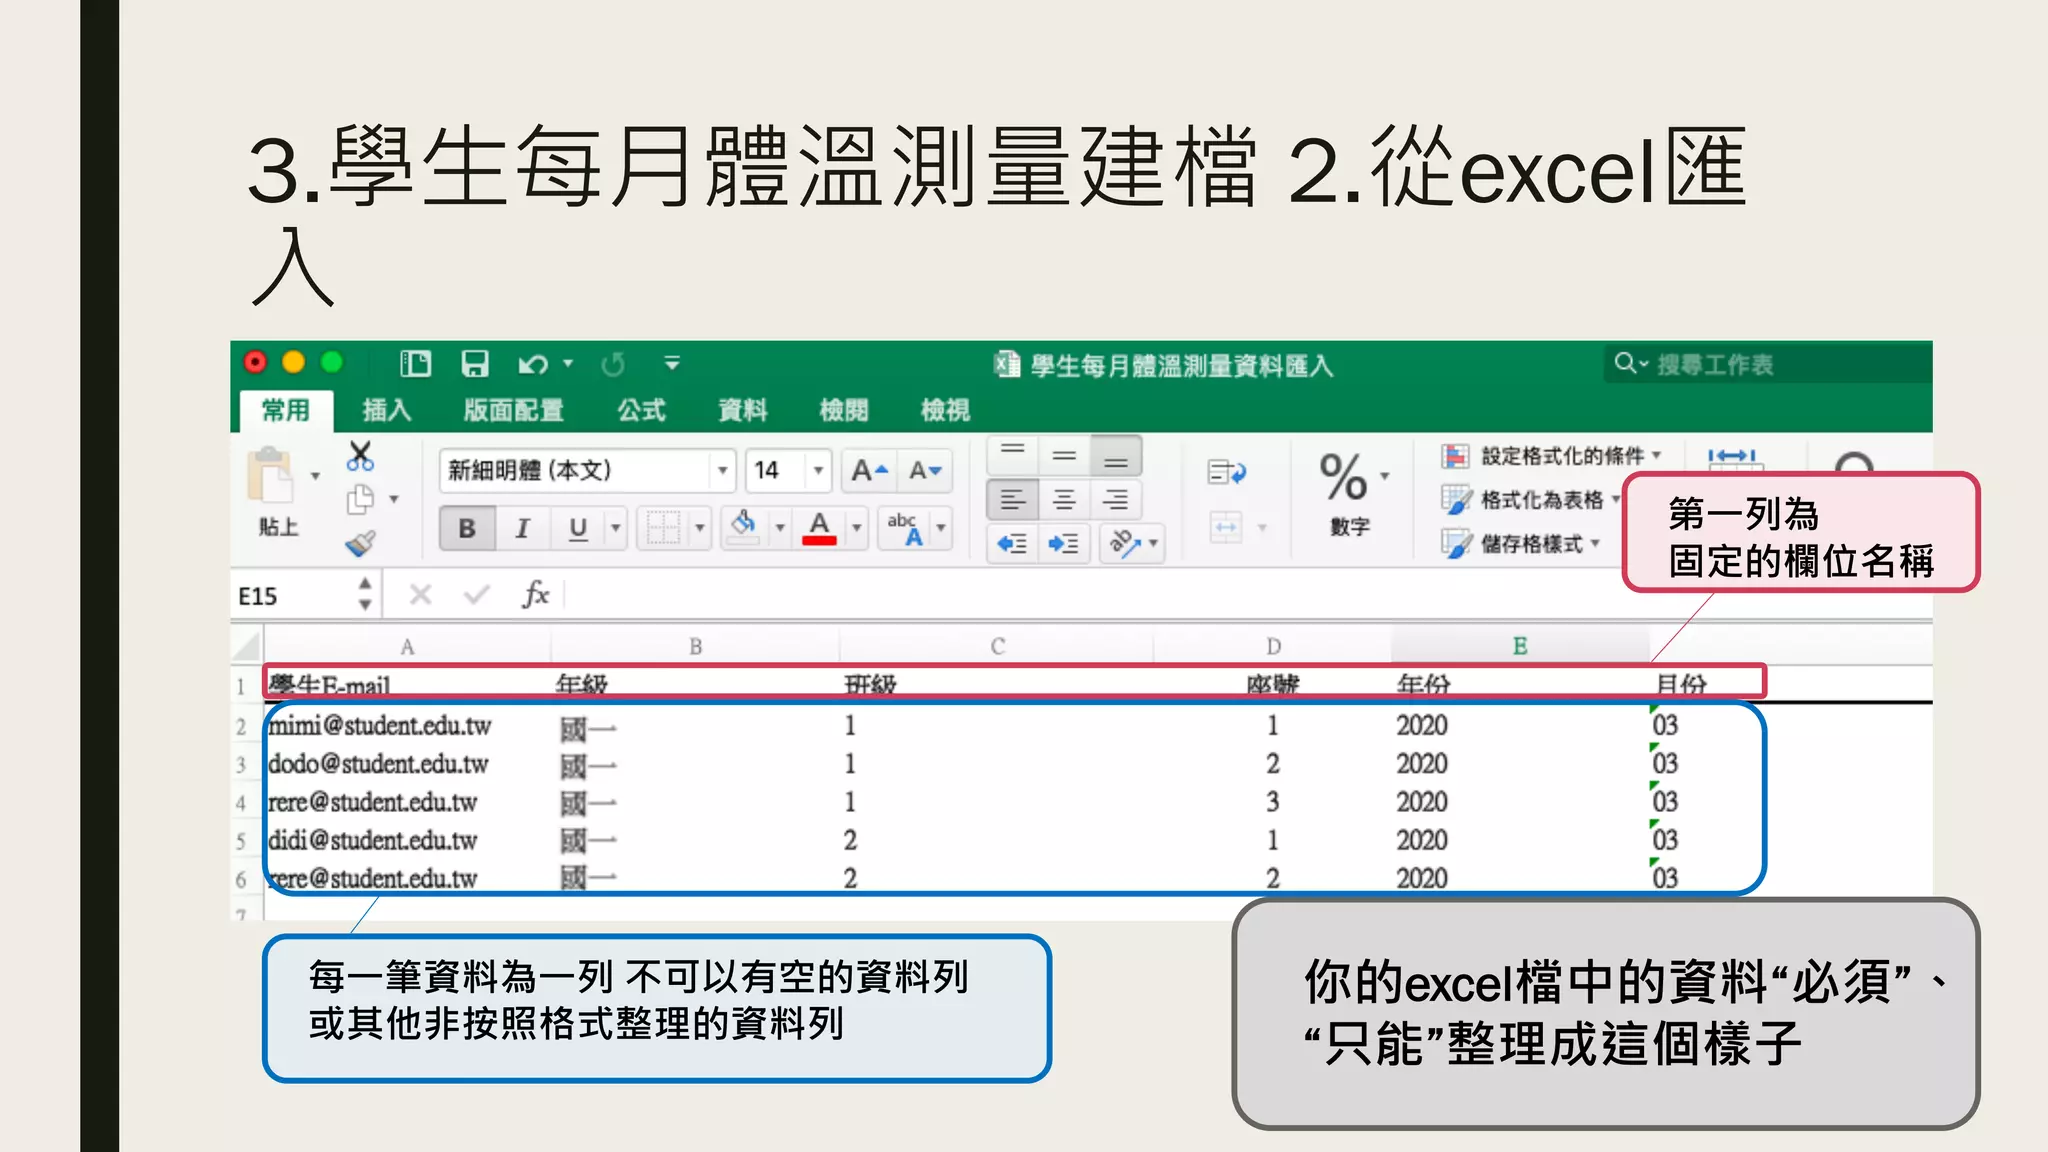Click the red font color button
Image resolution: width=2048 pixels, height=1152 pixels.
(819, 528)
